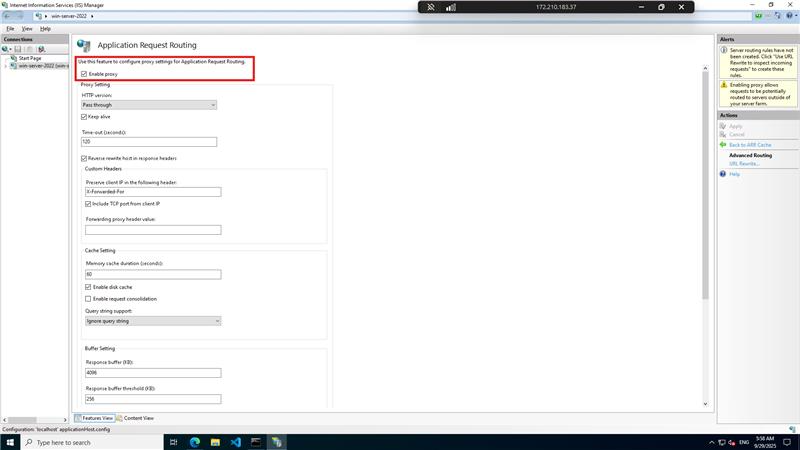Image resolution: width=800 pixels, height=450 pixels.
Task: Show hidden tray icons chevron
Action: pyautogui.click(x=712, y=442)
